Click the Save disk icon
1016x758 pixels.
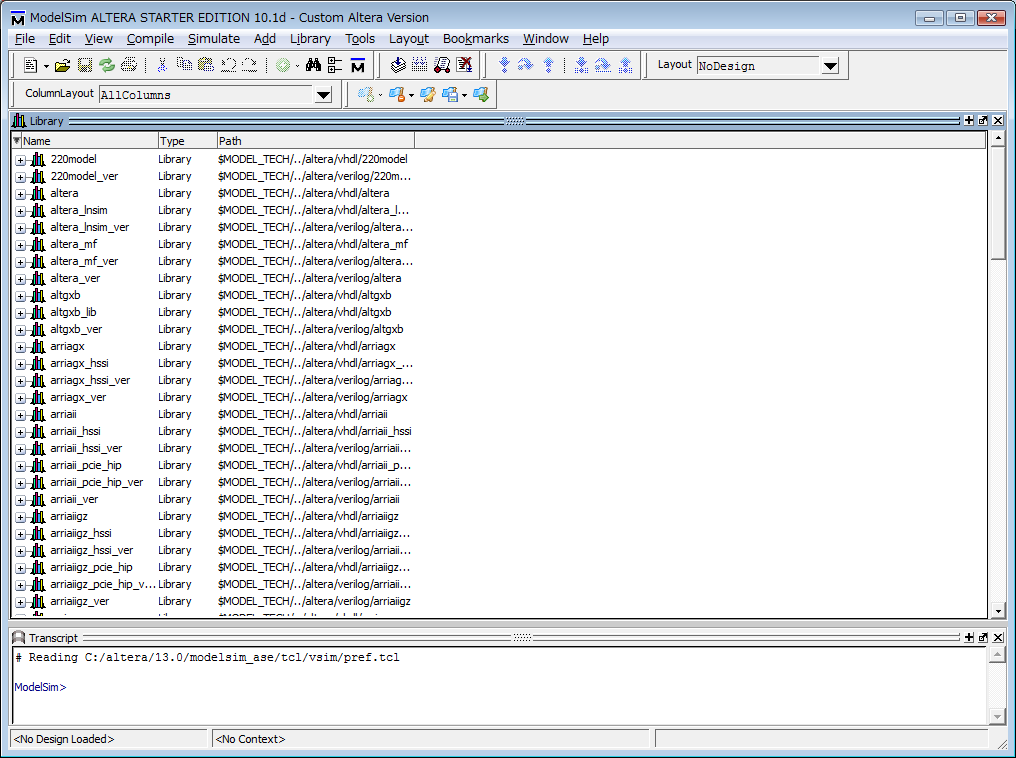(84, 65)
